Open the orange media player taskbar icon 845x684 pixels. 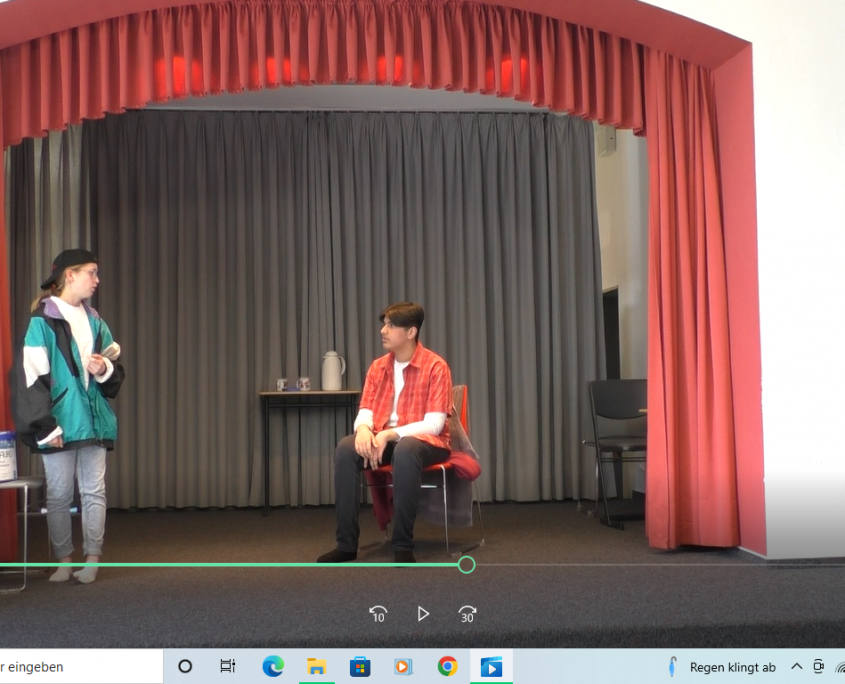pyautogui.click(x=403, y=667)
